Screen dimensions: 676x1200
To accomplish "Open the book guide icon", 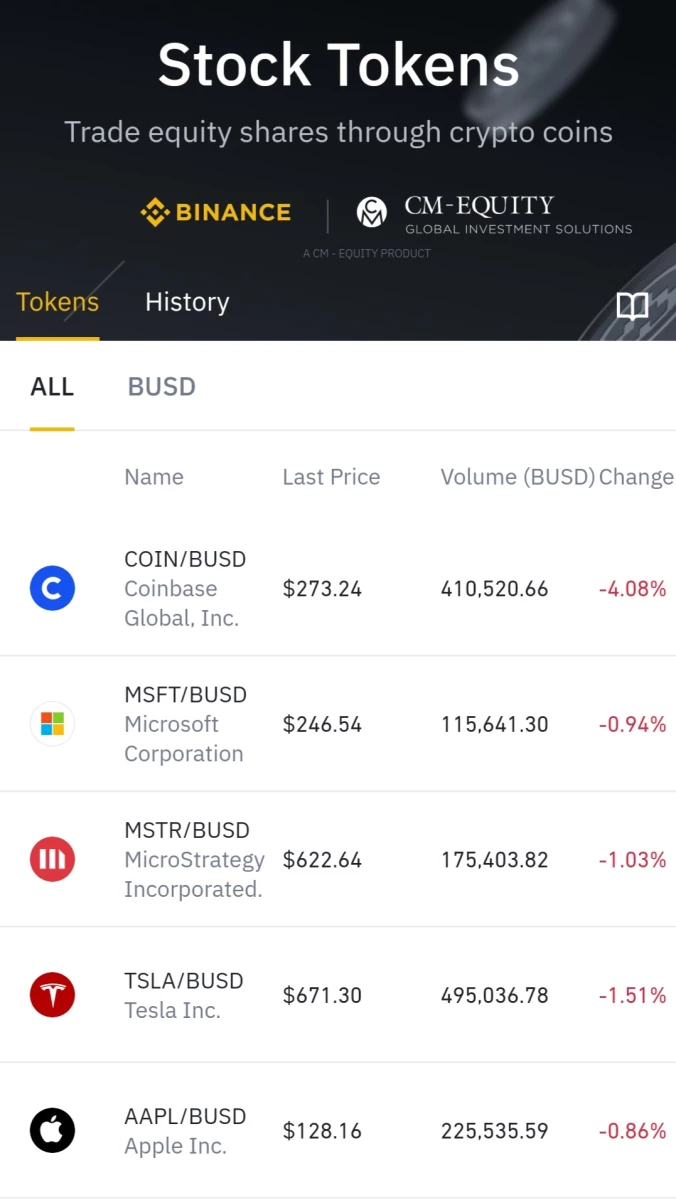I will pos(632,306).
